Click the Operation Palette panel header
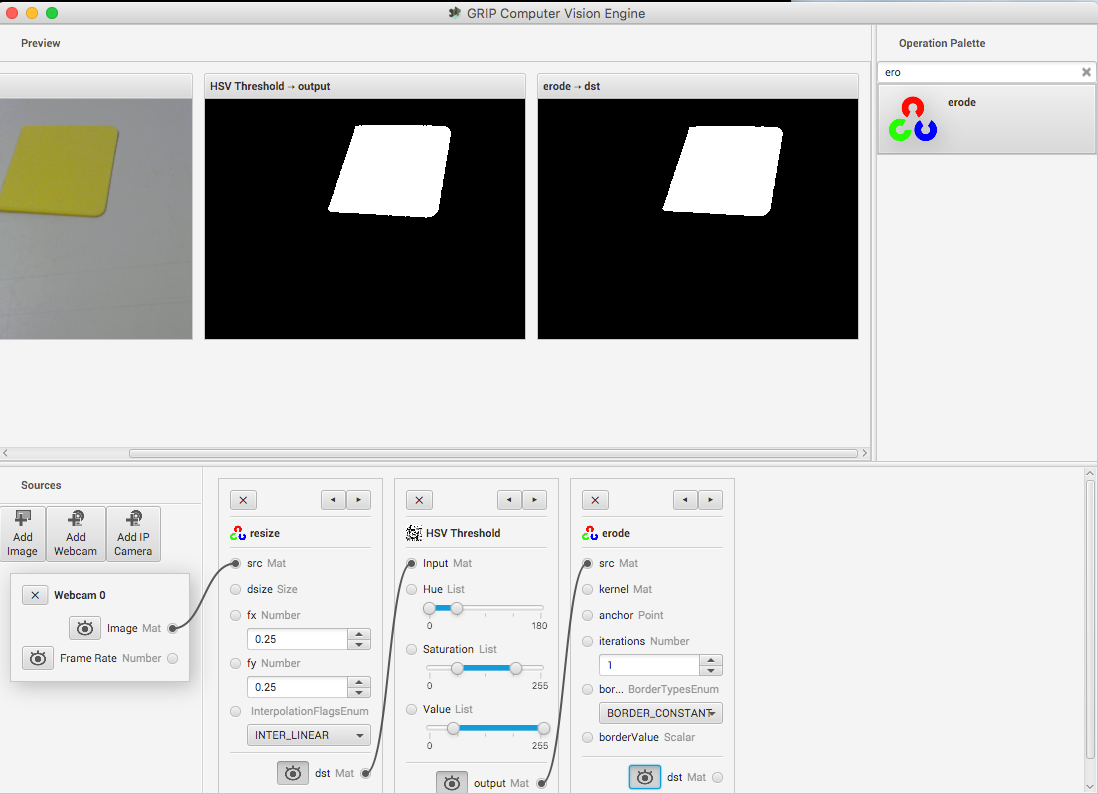The height and width of the screenshot is (794, 1098). tap(941, 43)
